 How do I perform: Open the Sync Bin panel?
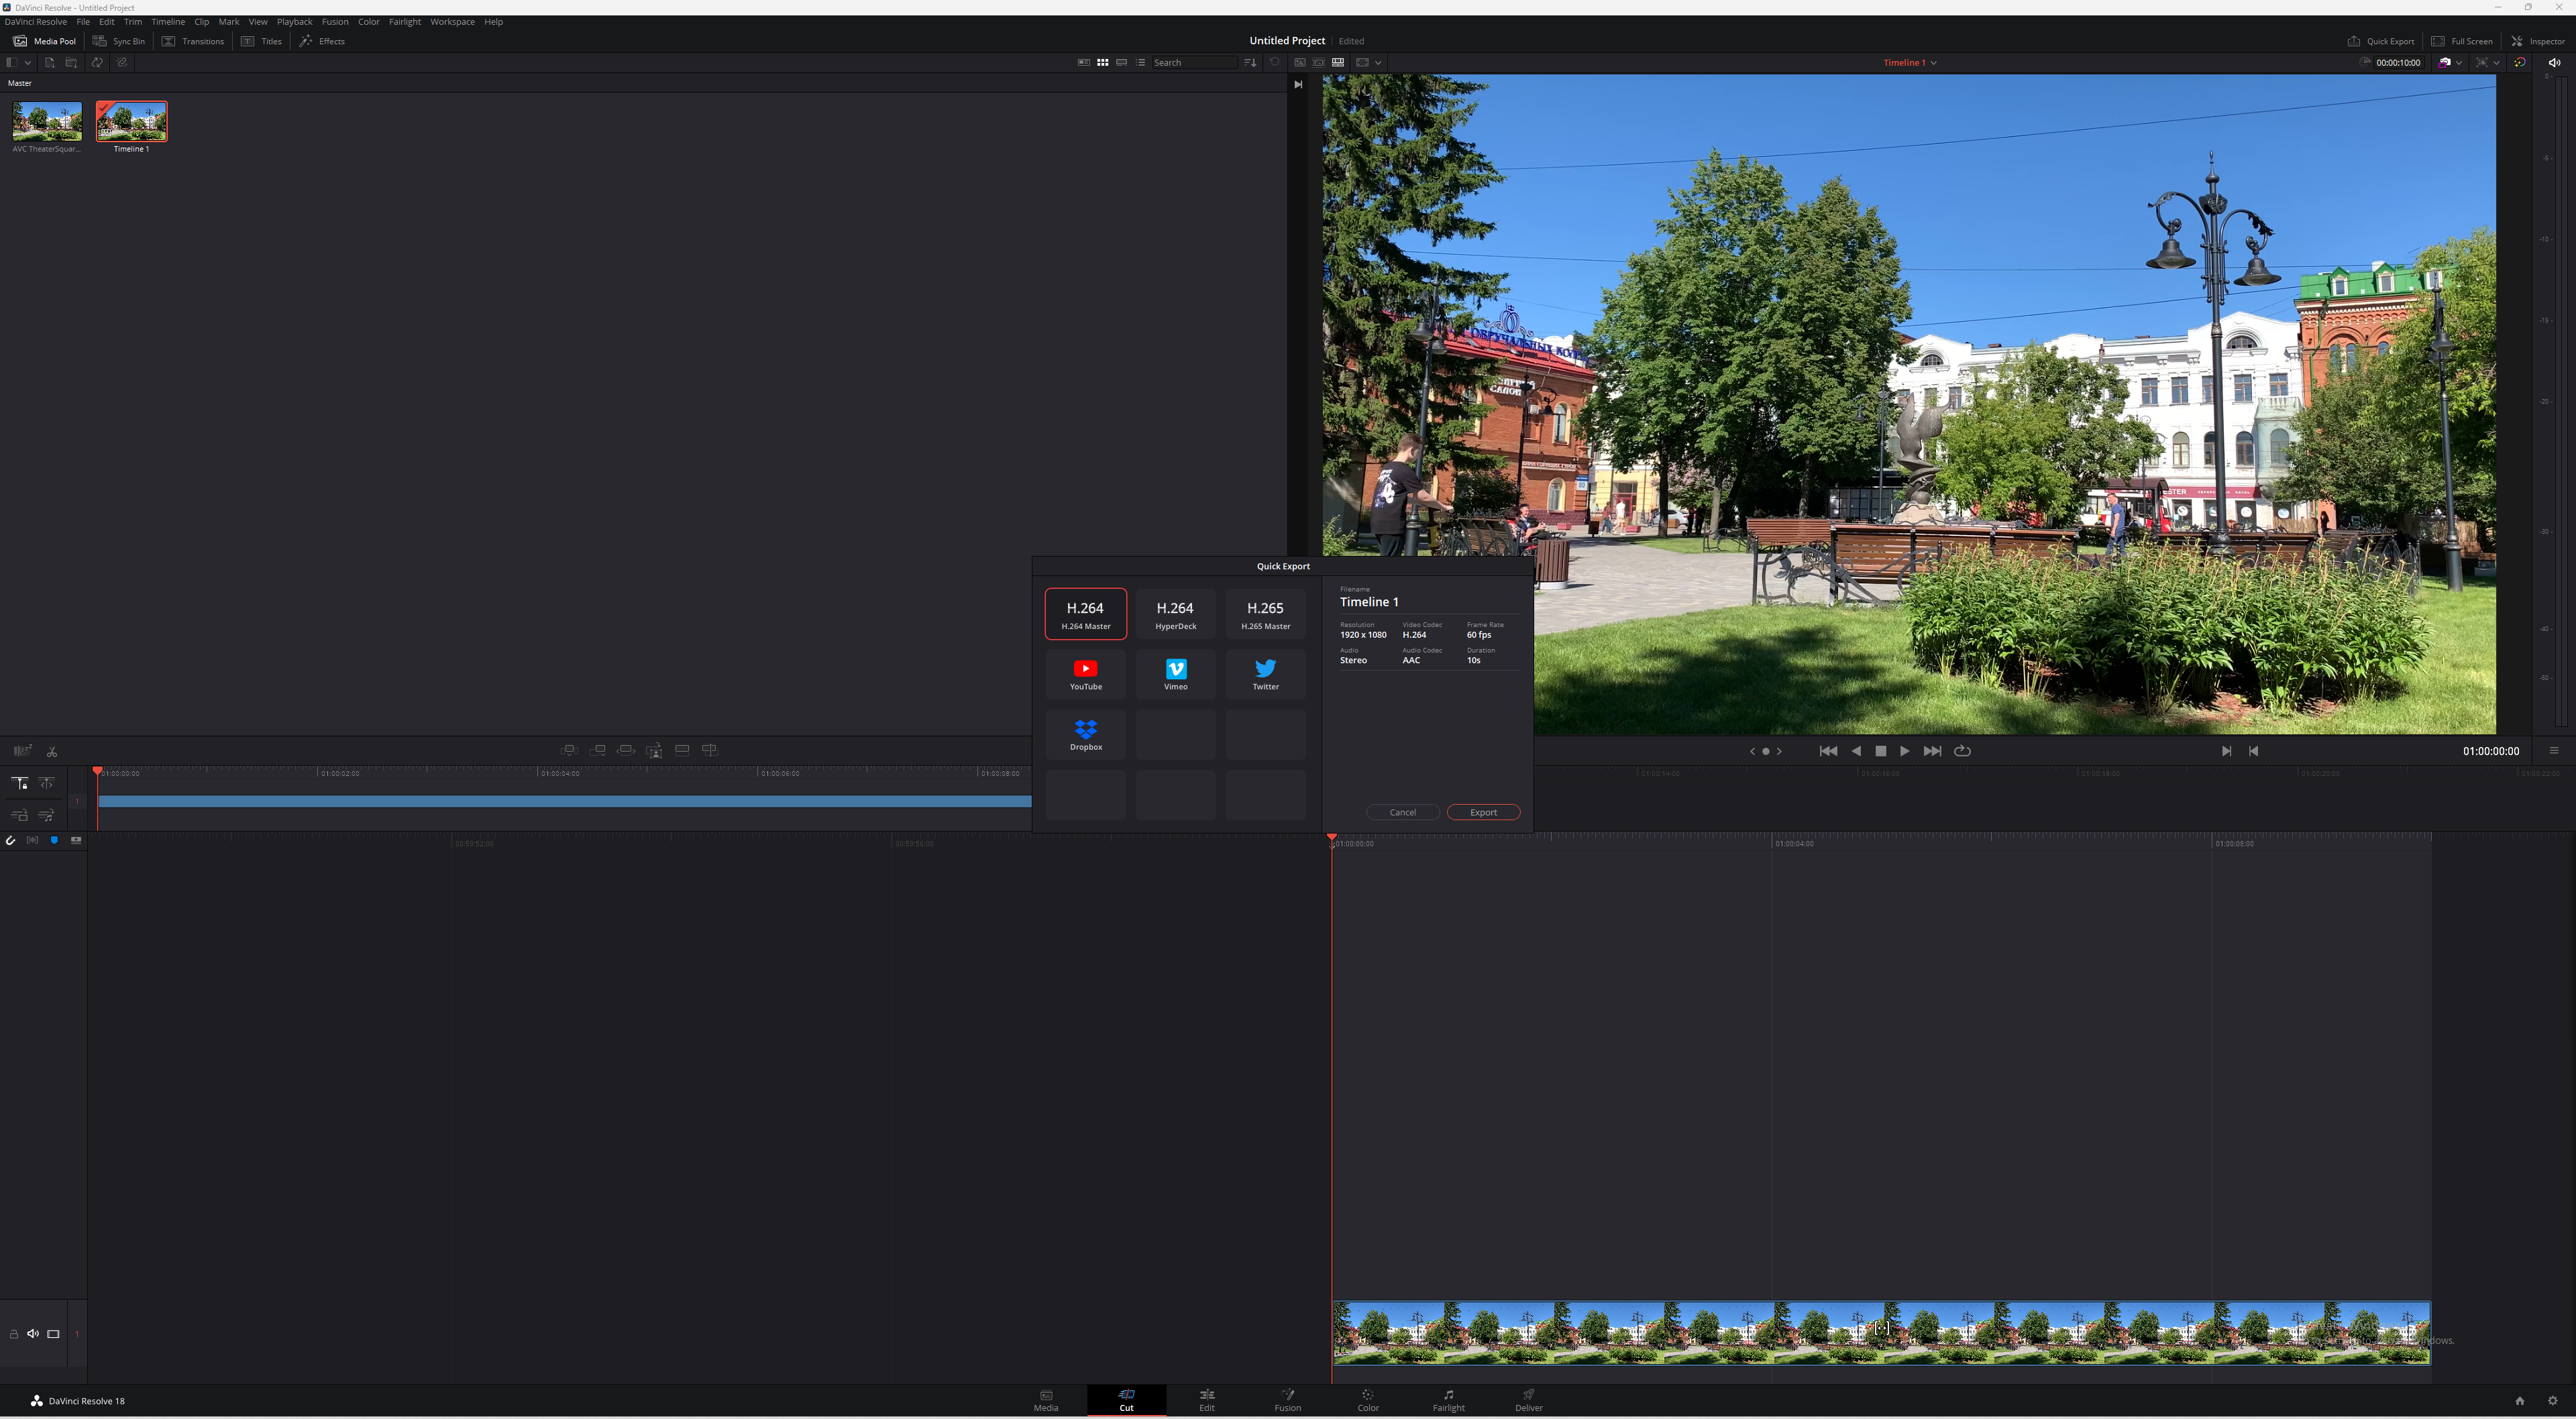click(119, 41)
